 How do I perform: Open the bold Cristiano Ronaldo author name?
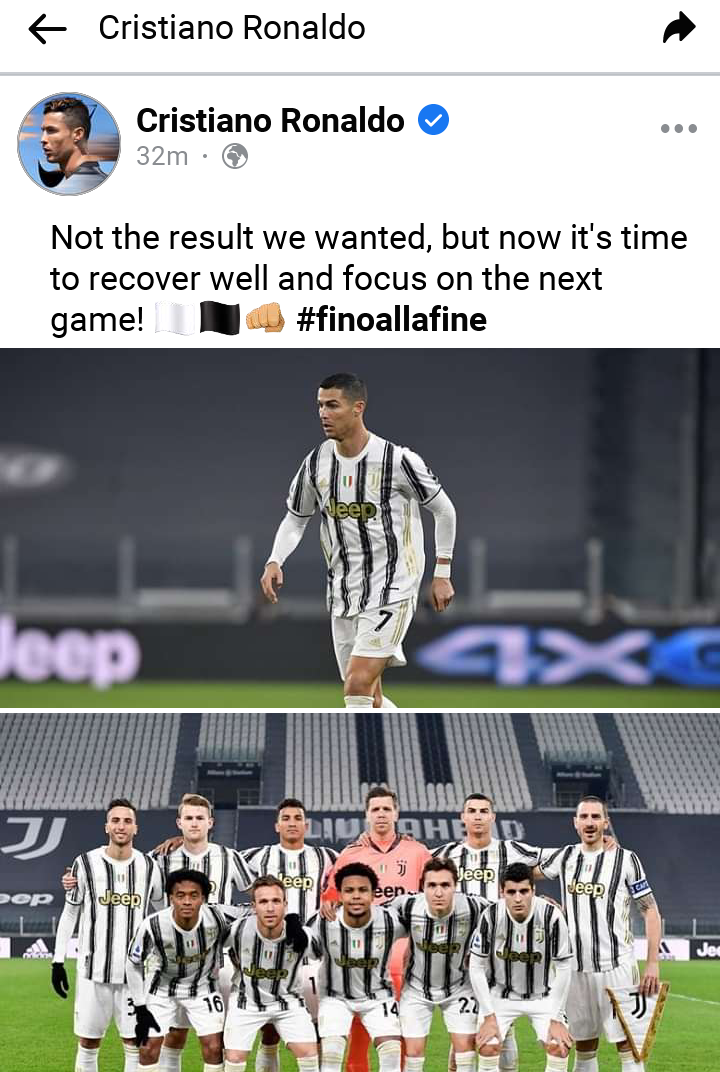coord(270,120)
